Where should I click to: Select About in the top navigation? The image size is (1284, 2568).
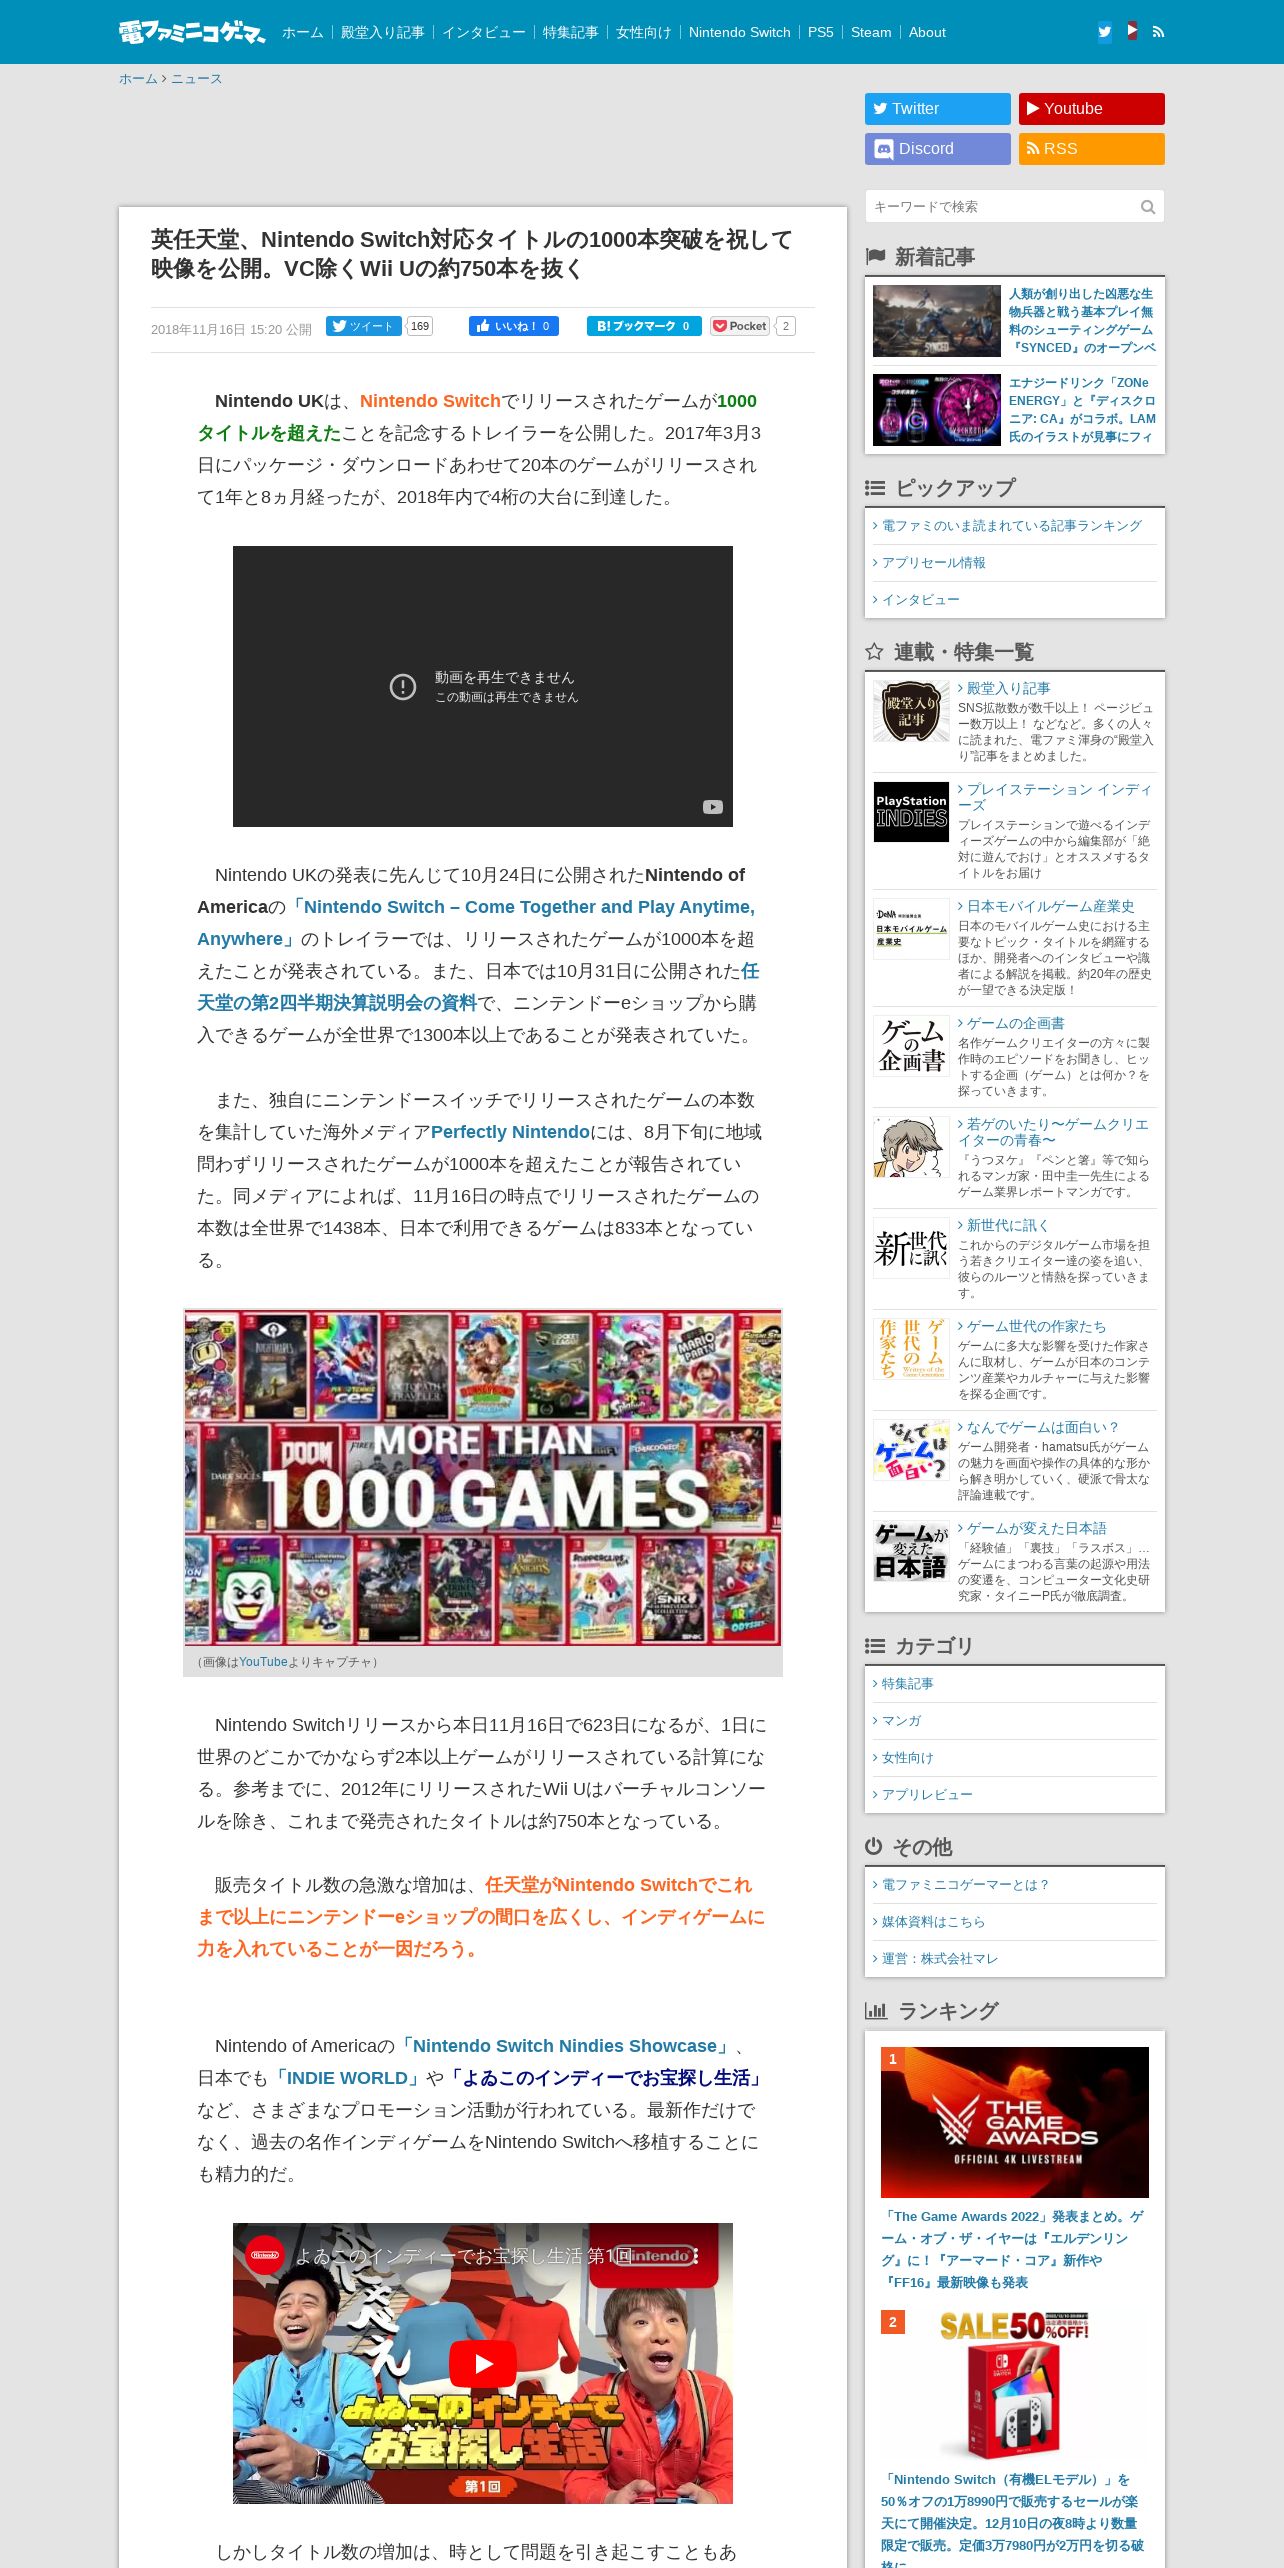coord(927,32)
